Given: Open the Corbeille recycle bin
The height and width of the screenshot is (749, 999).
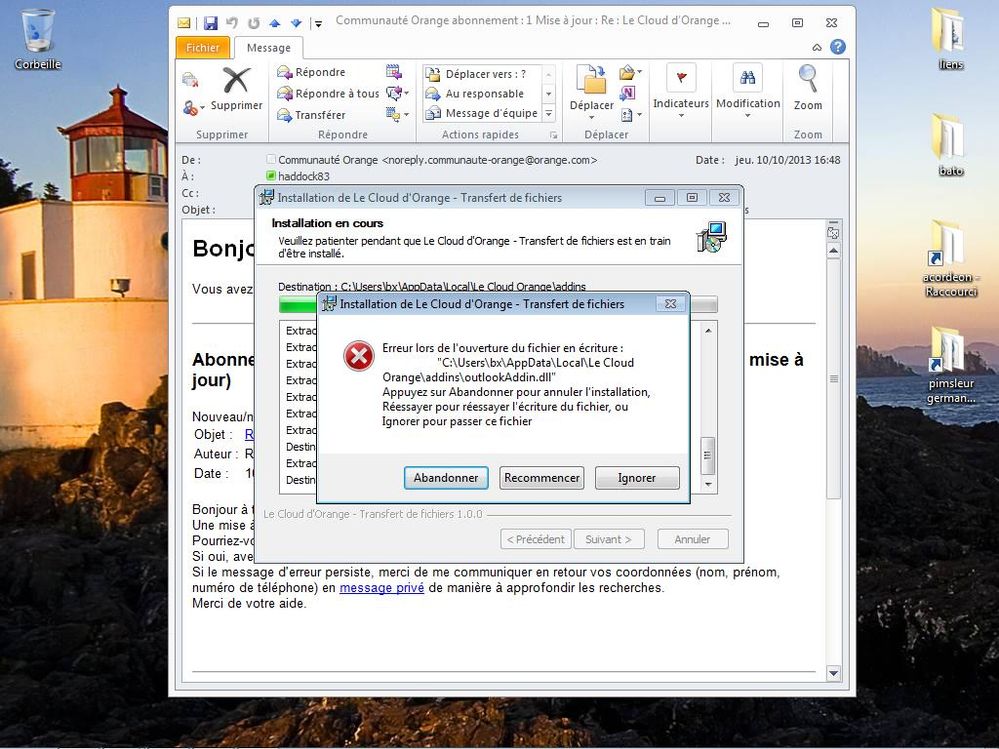Looking at the screenshot, I should [38, 39].
